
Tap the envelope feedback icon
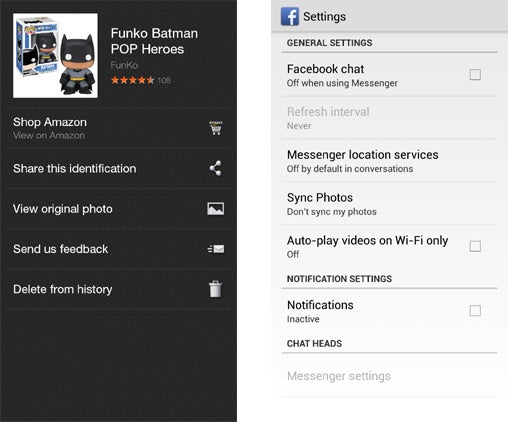216,249
